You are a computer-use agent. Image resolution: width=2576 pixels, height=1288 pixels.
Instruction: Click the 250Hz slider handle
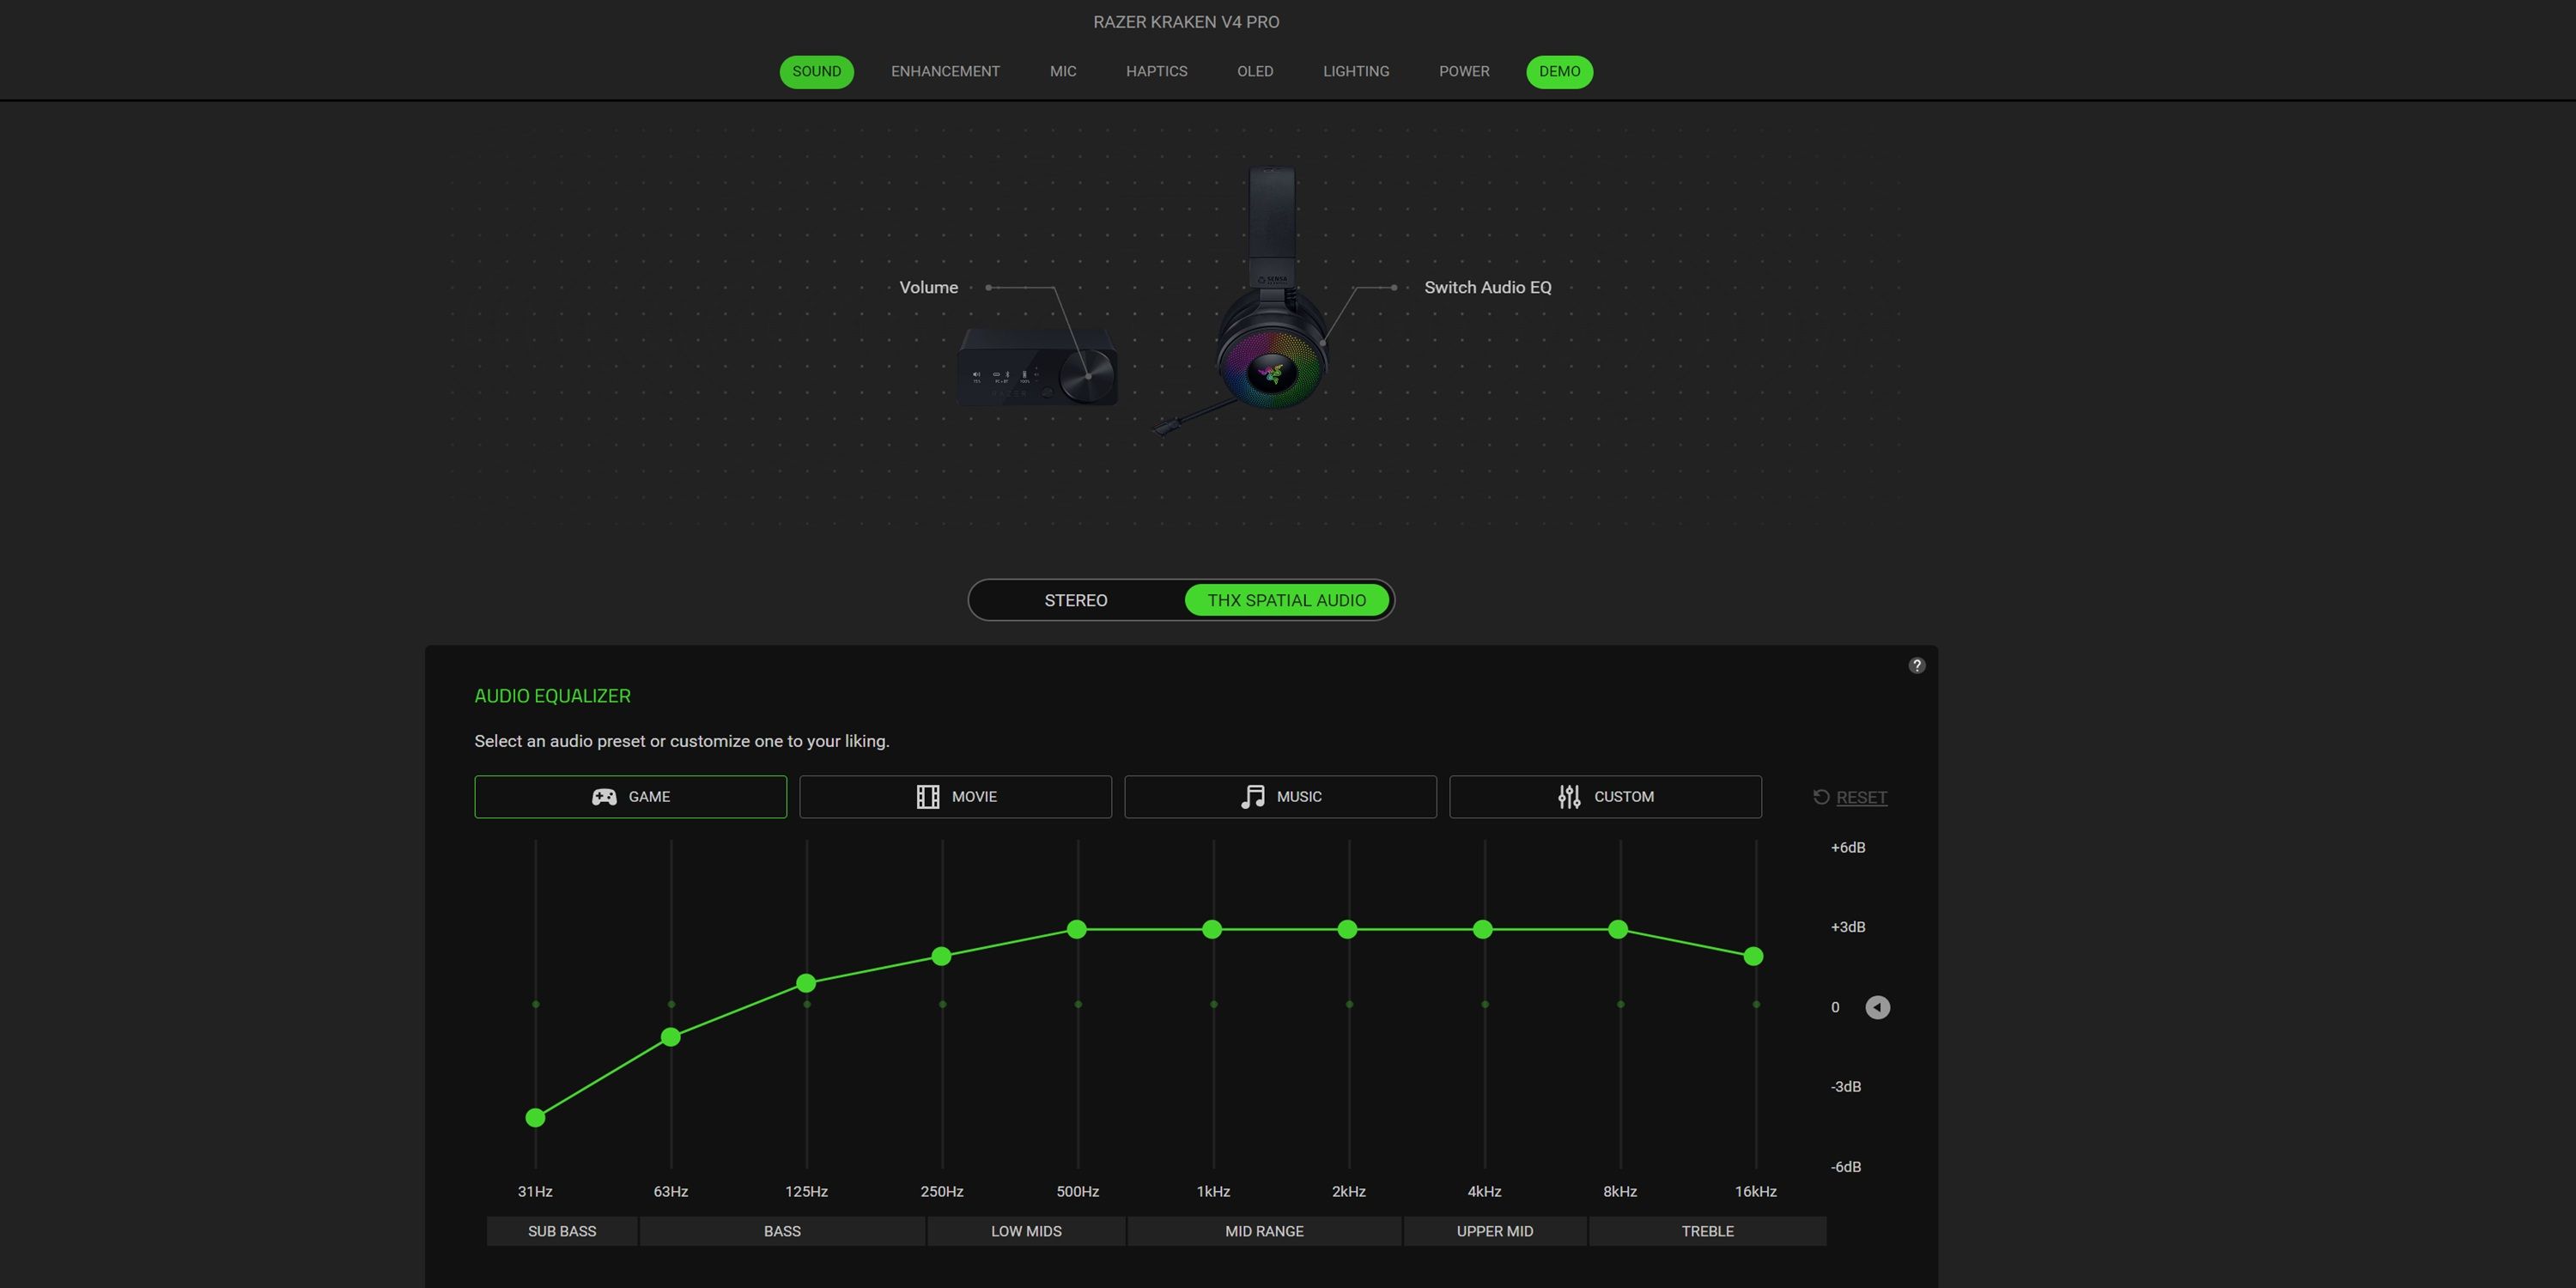pyautogui.click(x=941, y=957)
